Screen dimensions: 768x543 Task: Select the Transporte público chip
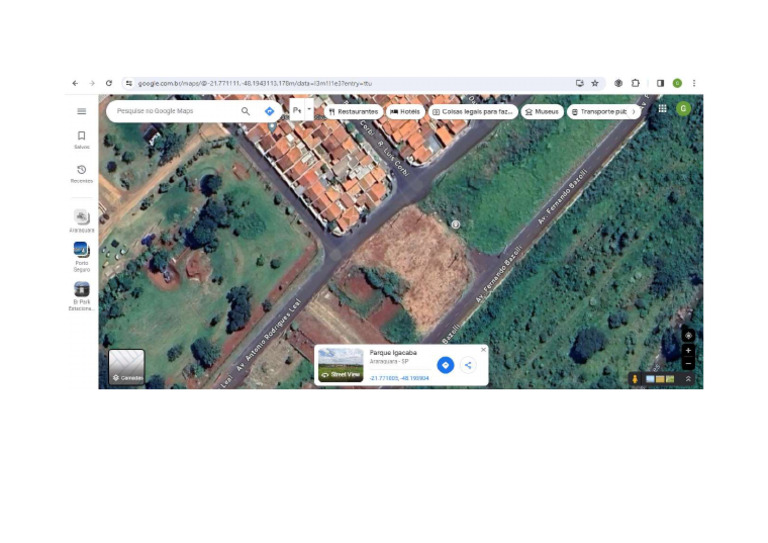tap(600, 112)
